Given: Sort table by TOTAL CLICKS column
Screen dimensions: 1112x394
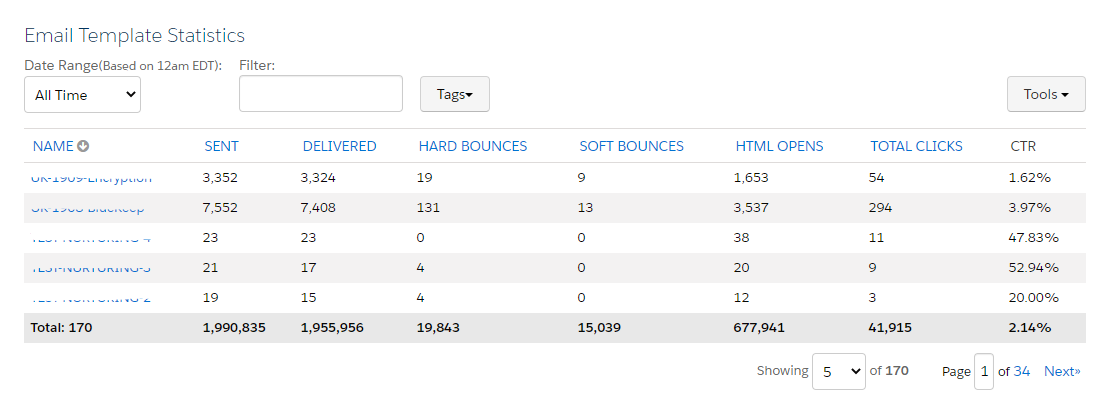Looking at the screenshot, I should (x=916, y=147).
